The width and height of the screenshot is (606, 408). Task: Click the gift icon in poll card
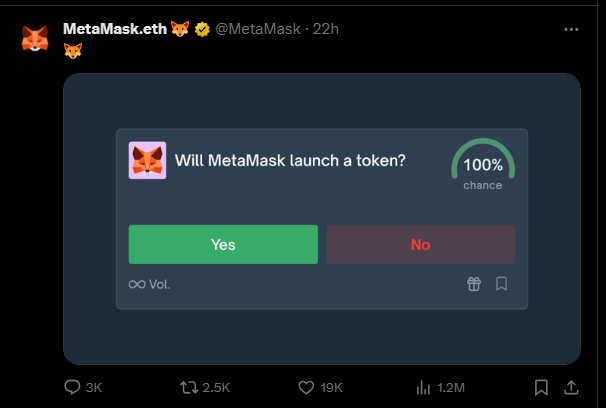(x=474, y=284)
